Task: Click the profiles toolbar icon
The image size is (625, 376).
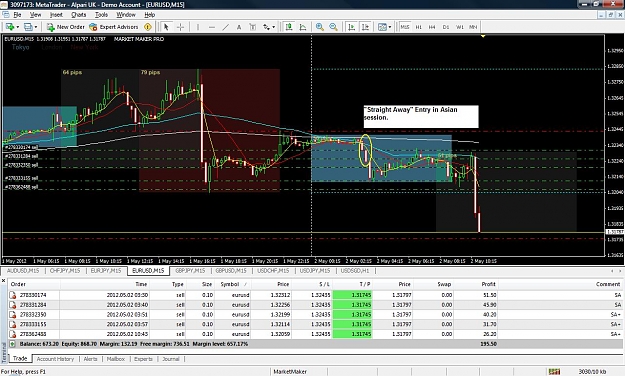Action: (x=28, y=27)
